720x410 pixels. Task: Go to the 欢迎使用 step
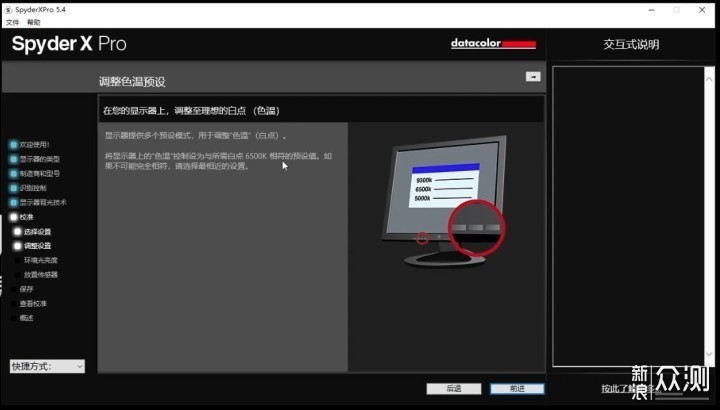coord(29,145)
